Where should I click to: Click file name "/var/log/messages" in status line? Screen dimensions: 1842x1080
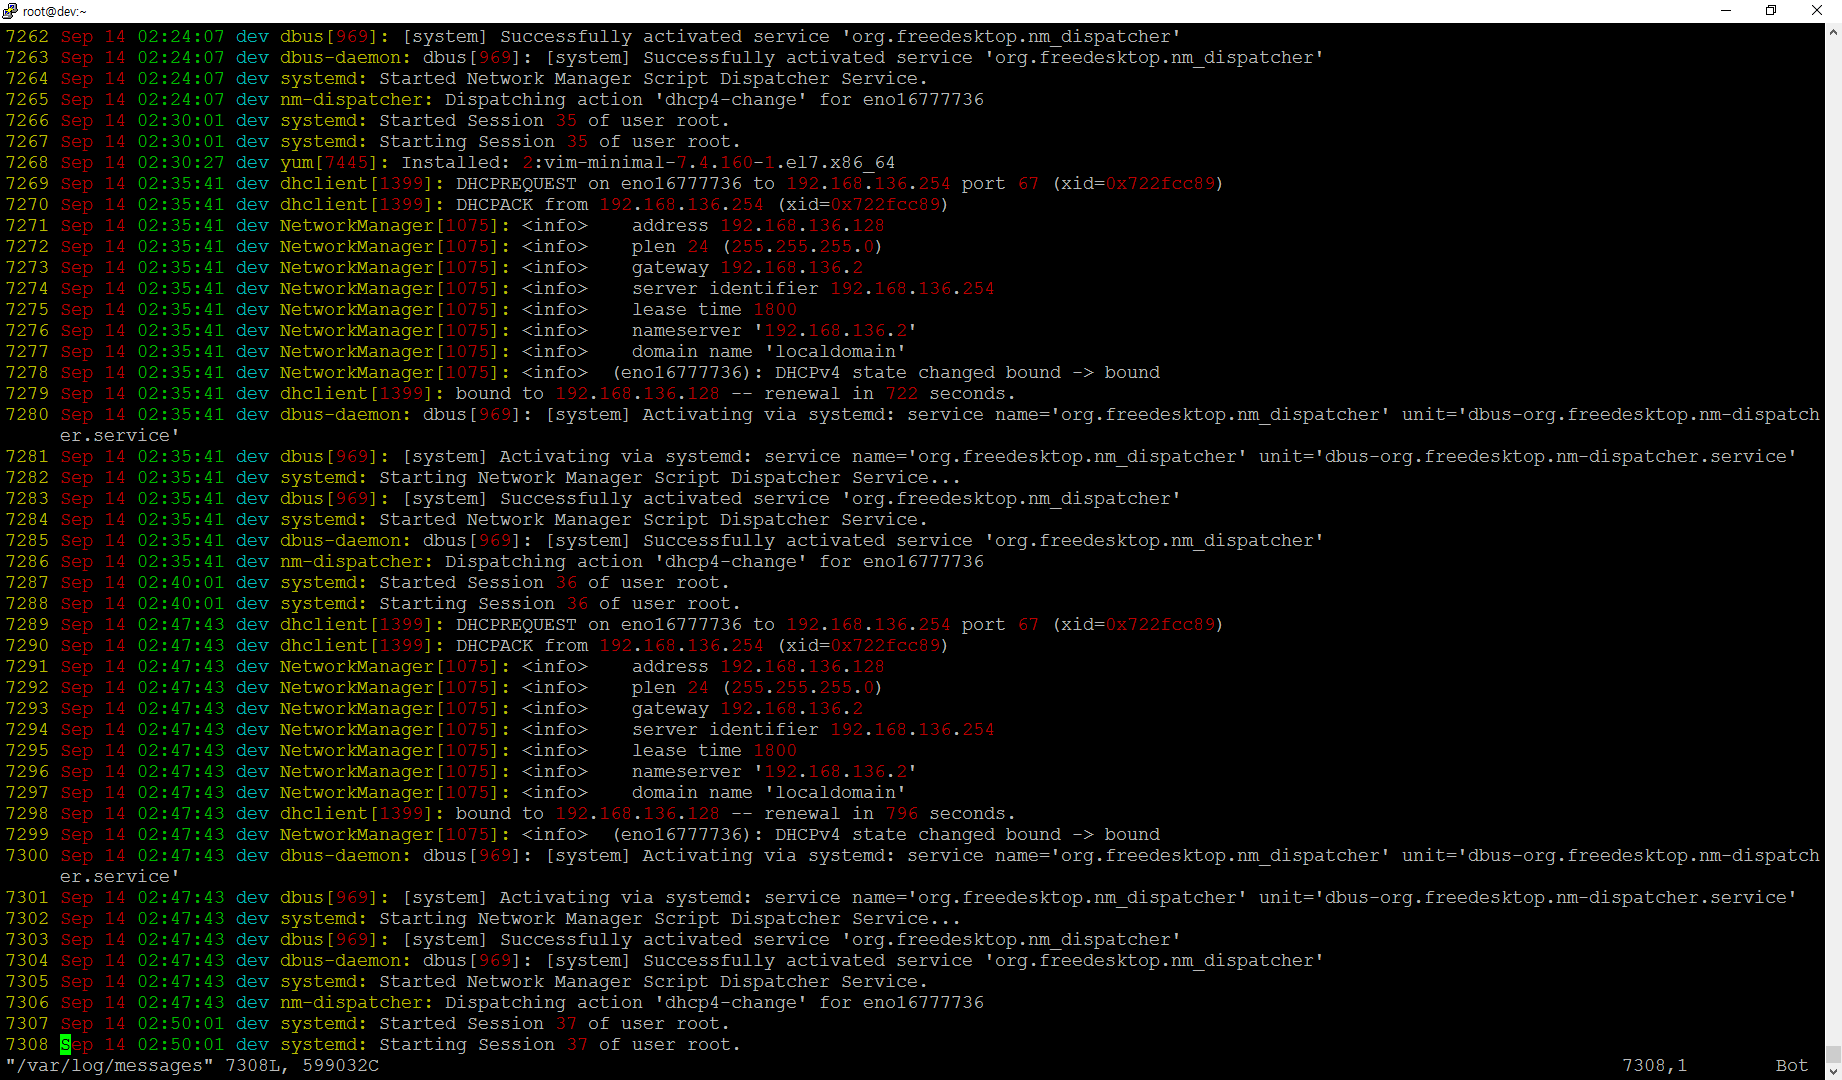[x=109, y=1066]
